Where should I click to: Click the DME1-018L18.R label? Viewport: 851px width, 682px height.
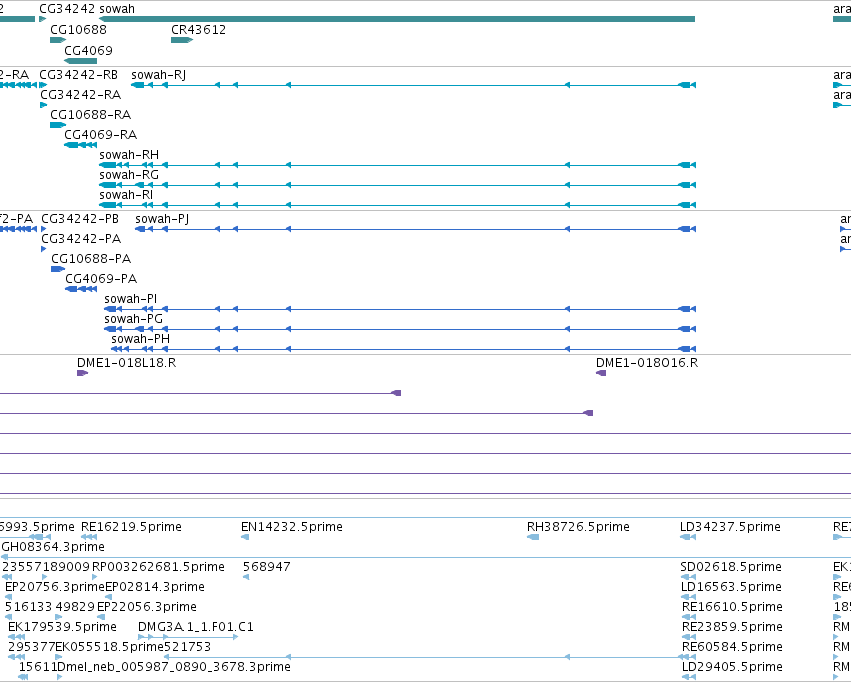[126, 362]
